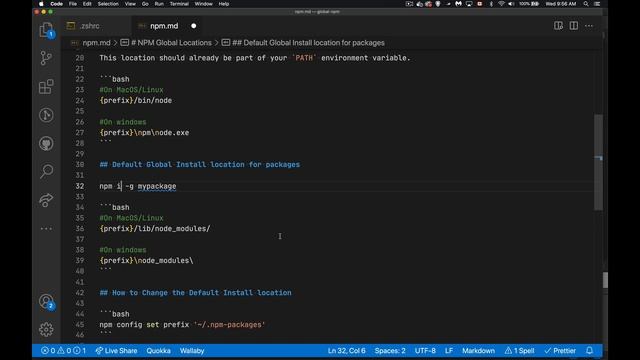This screenshot has height=360, width=640.
Task: Open the Window menu
Action: (x=203, y=4)
